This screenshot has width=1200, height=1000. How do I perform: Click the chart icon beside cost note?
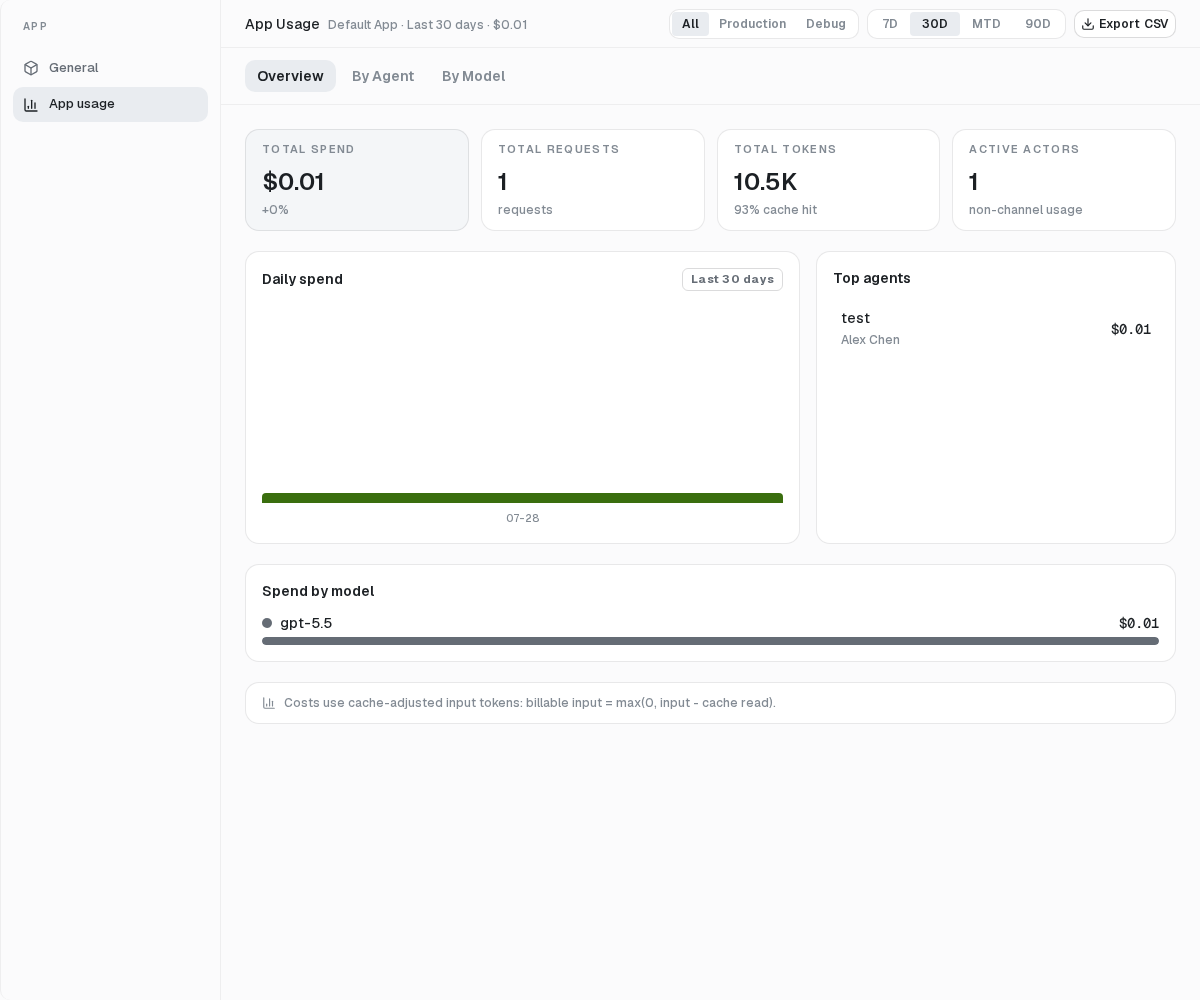pyautogui.click(x=269, y=703)
